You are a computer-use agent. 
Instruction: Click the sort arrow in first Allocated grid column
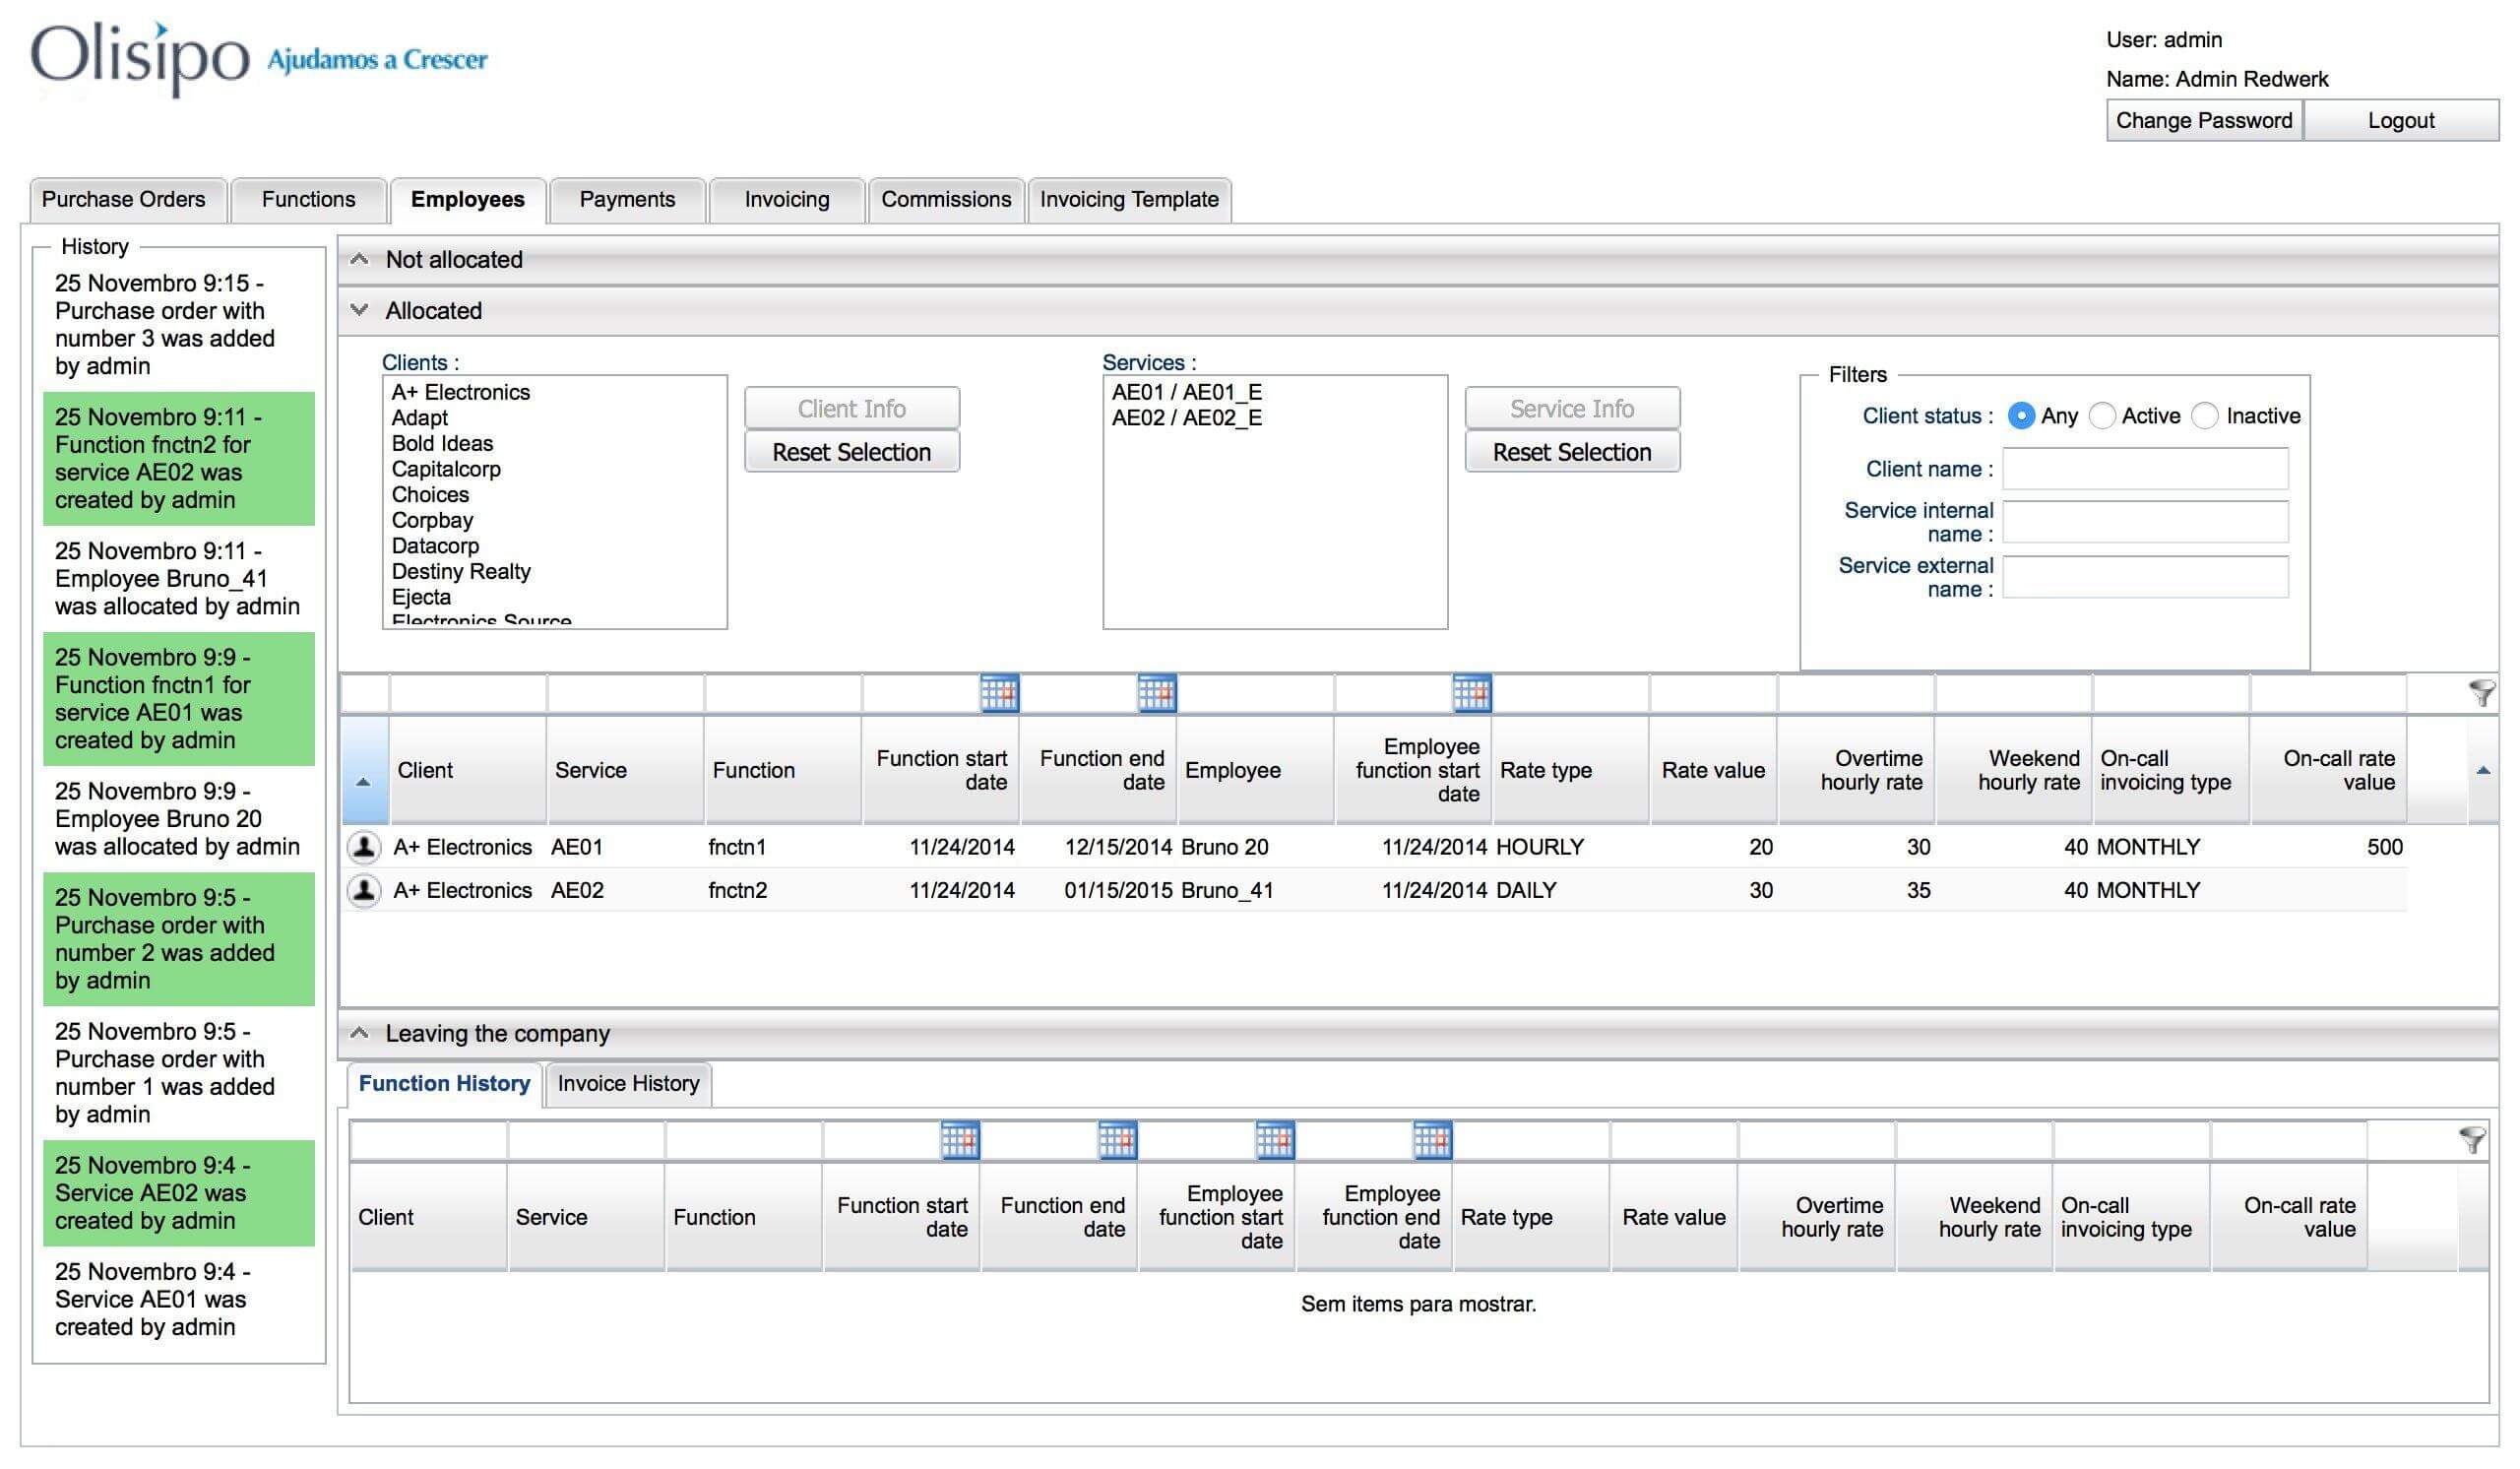click(364, 781)
